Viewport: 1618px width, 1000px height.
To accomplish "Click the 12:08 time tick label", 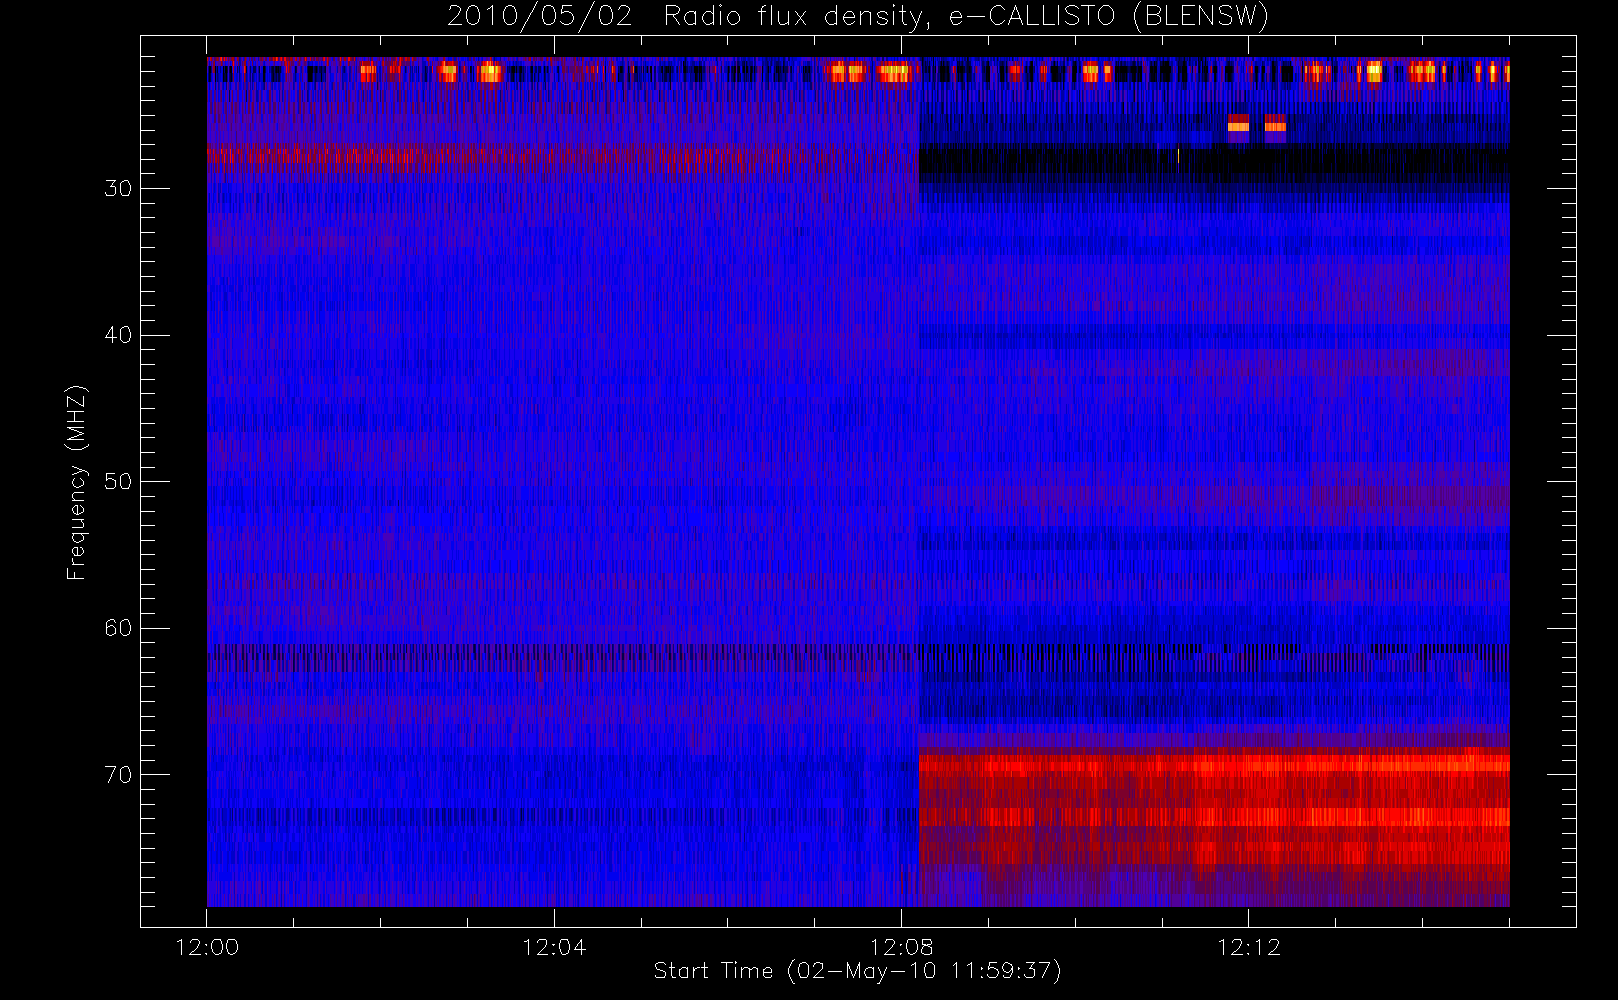I will pyautogui.click(x=901, y=947).
